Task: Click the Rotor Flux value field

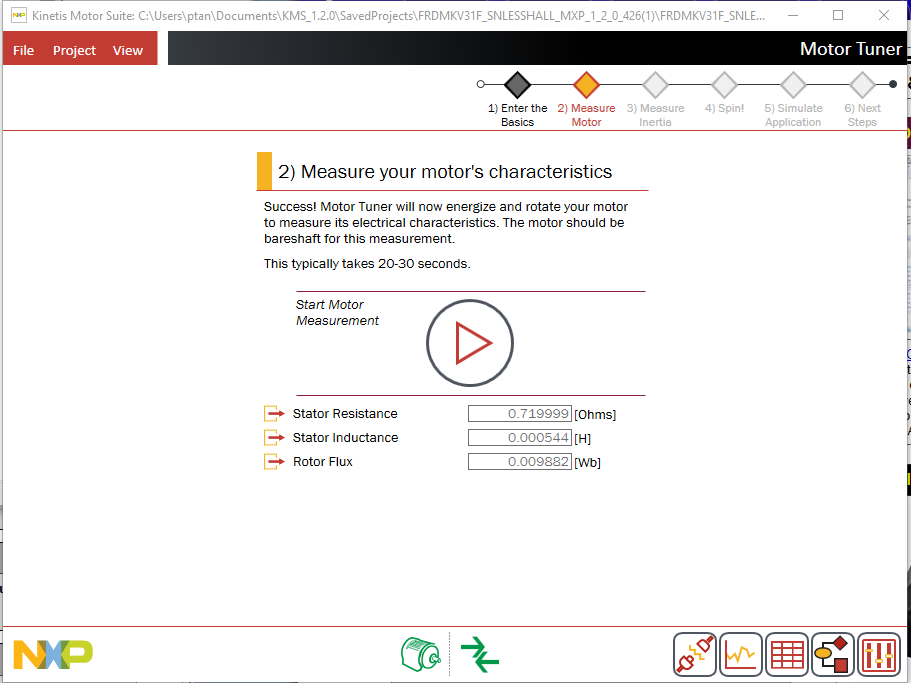Action: click(x=519, y=462)
